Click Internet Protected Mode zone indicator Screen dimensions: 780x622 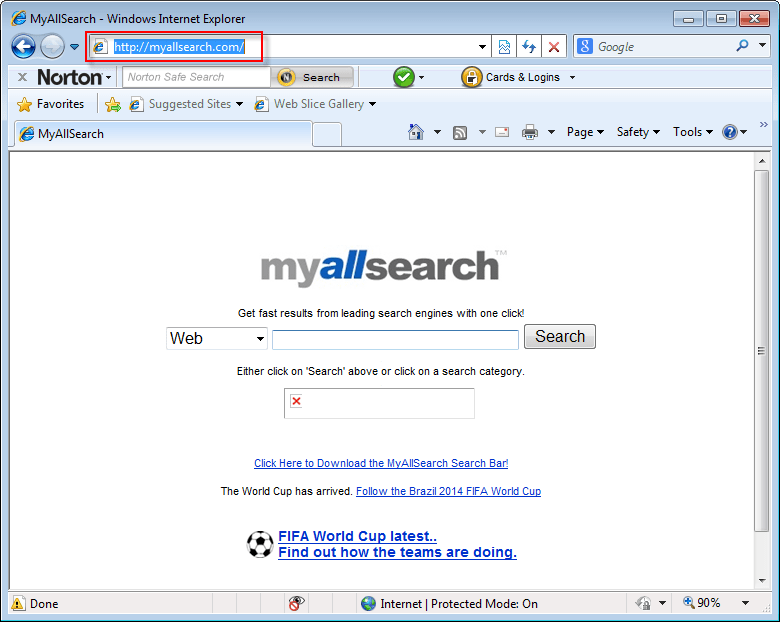click(449, 604)
